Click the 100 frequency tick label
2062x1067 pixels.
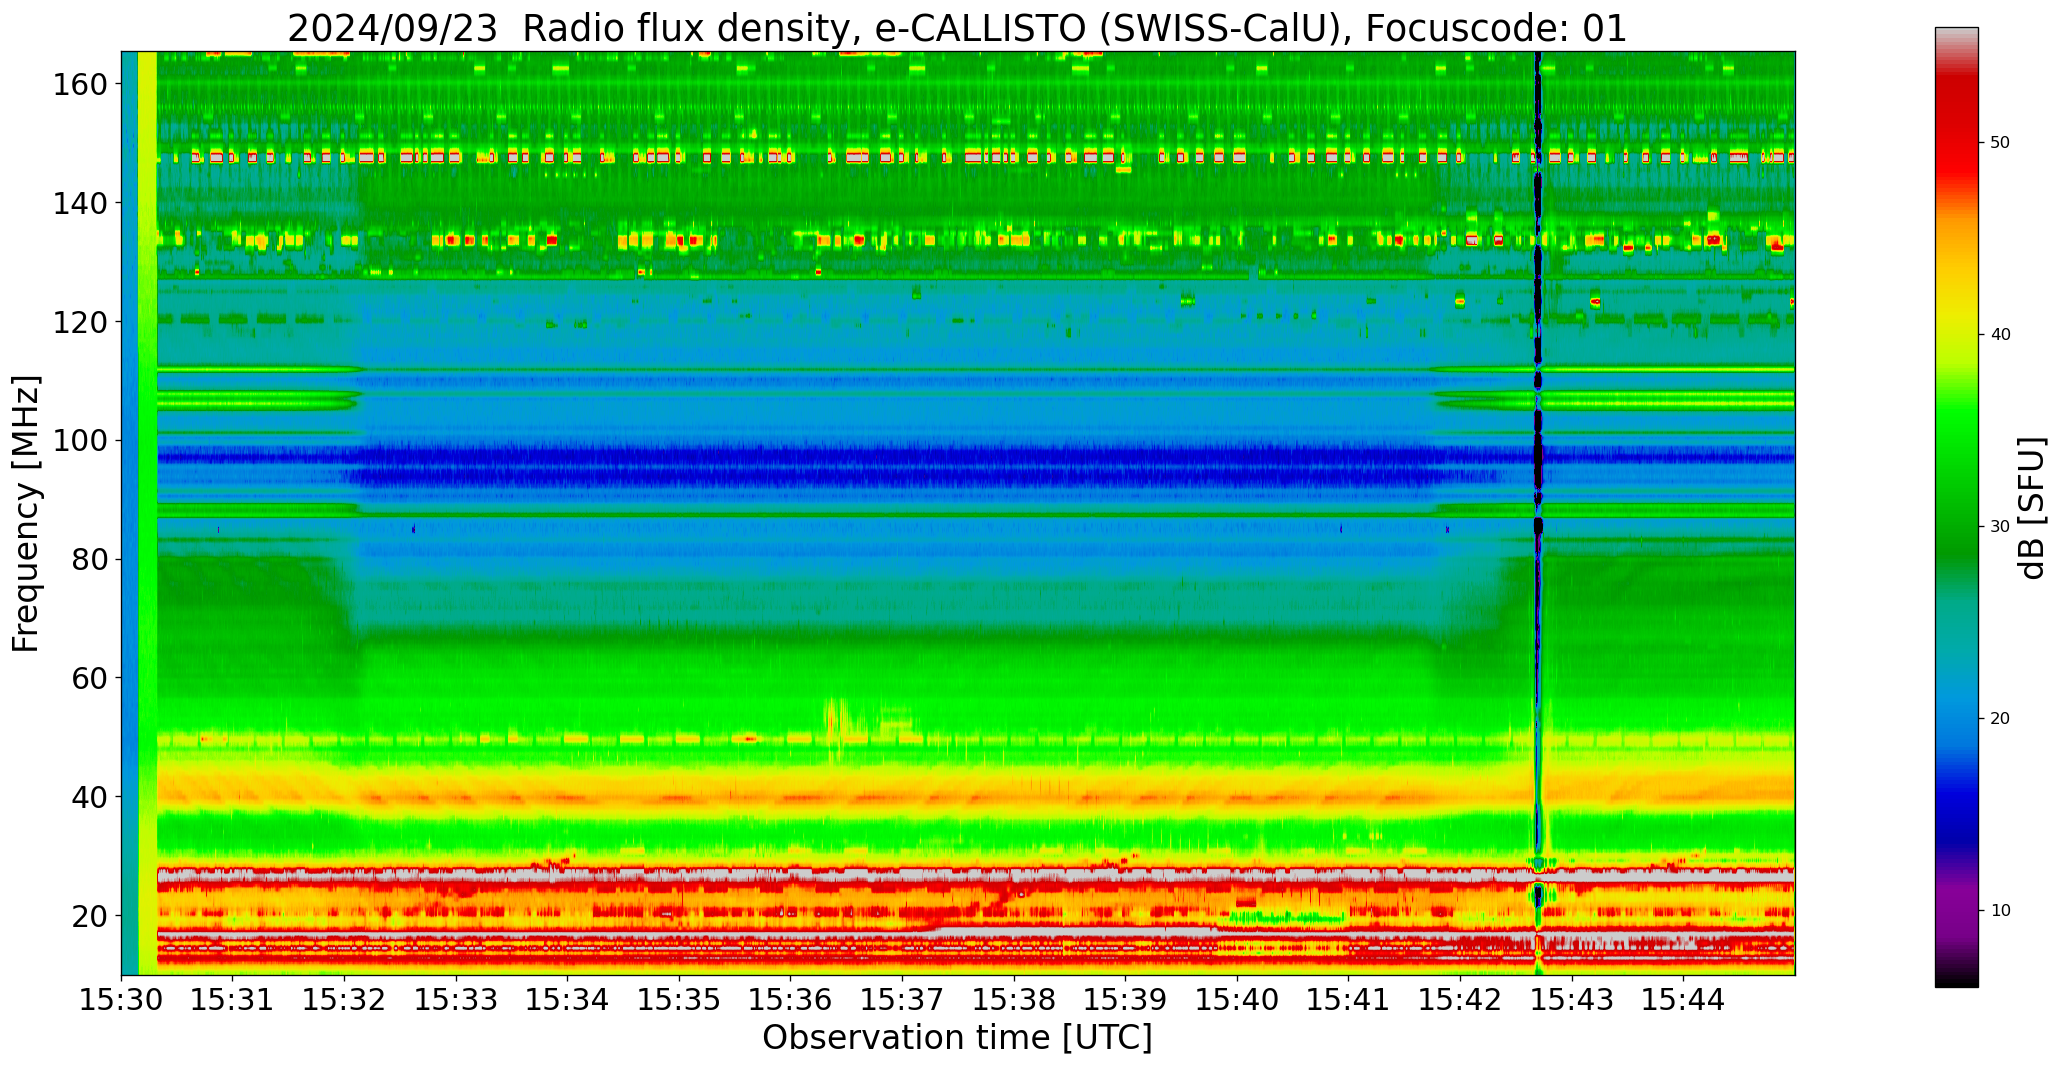(x=79, y=440)
